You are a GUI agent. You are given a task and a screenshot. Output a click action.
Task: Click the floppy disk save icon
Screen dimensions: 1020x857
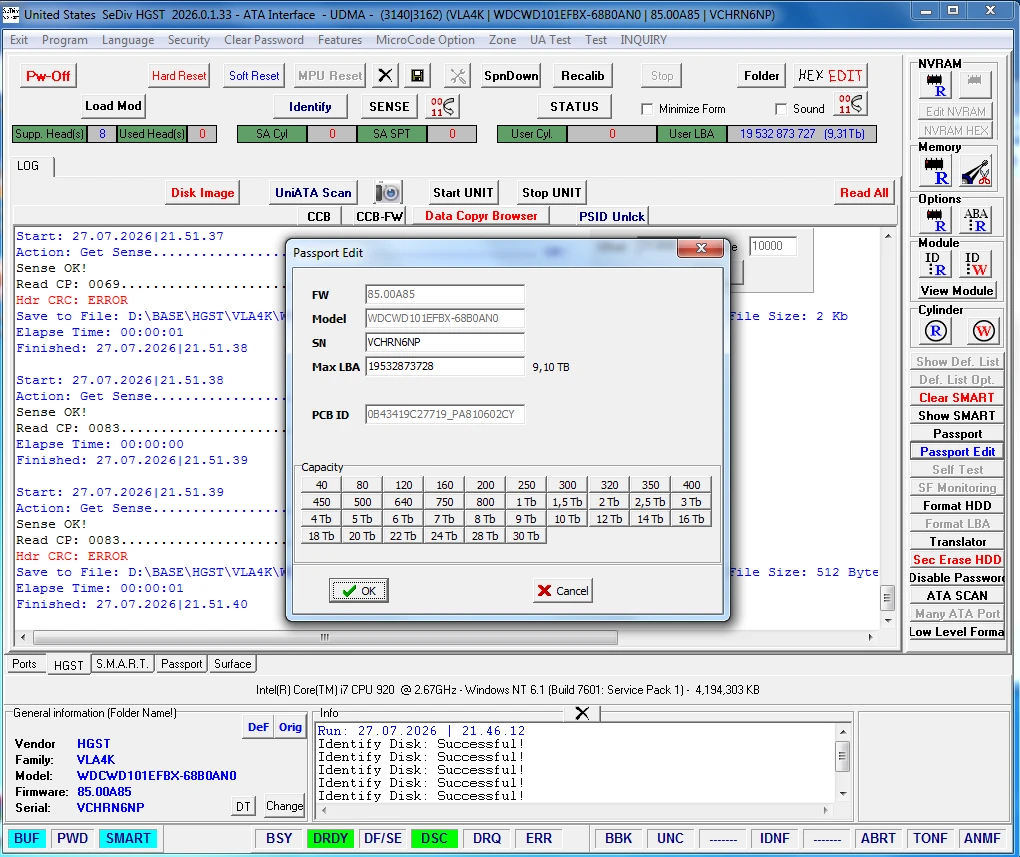[418, 75]
